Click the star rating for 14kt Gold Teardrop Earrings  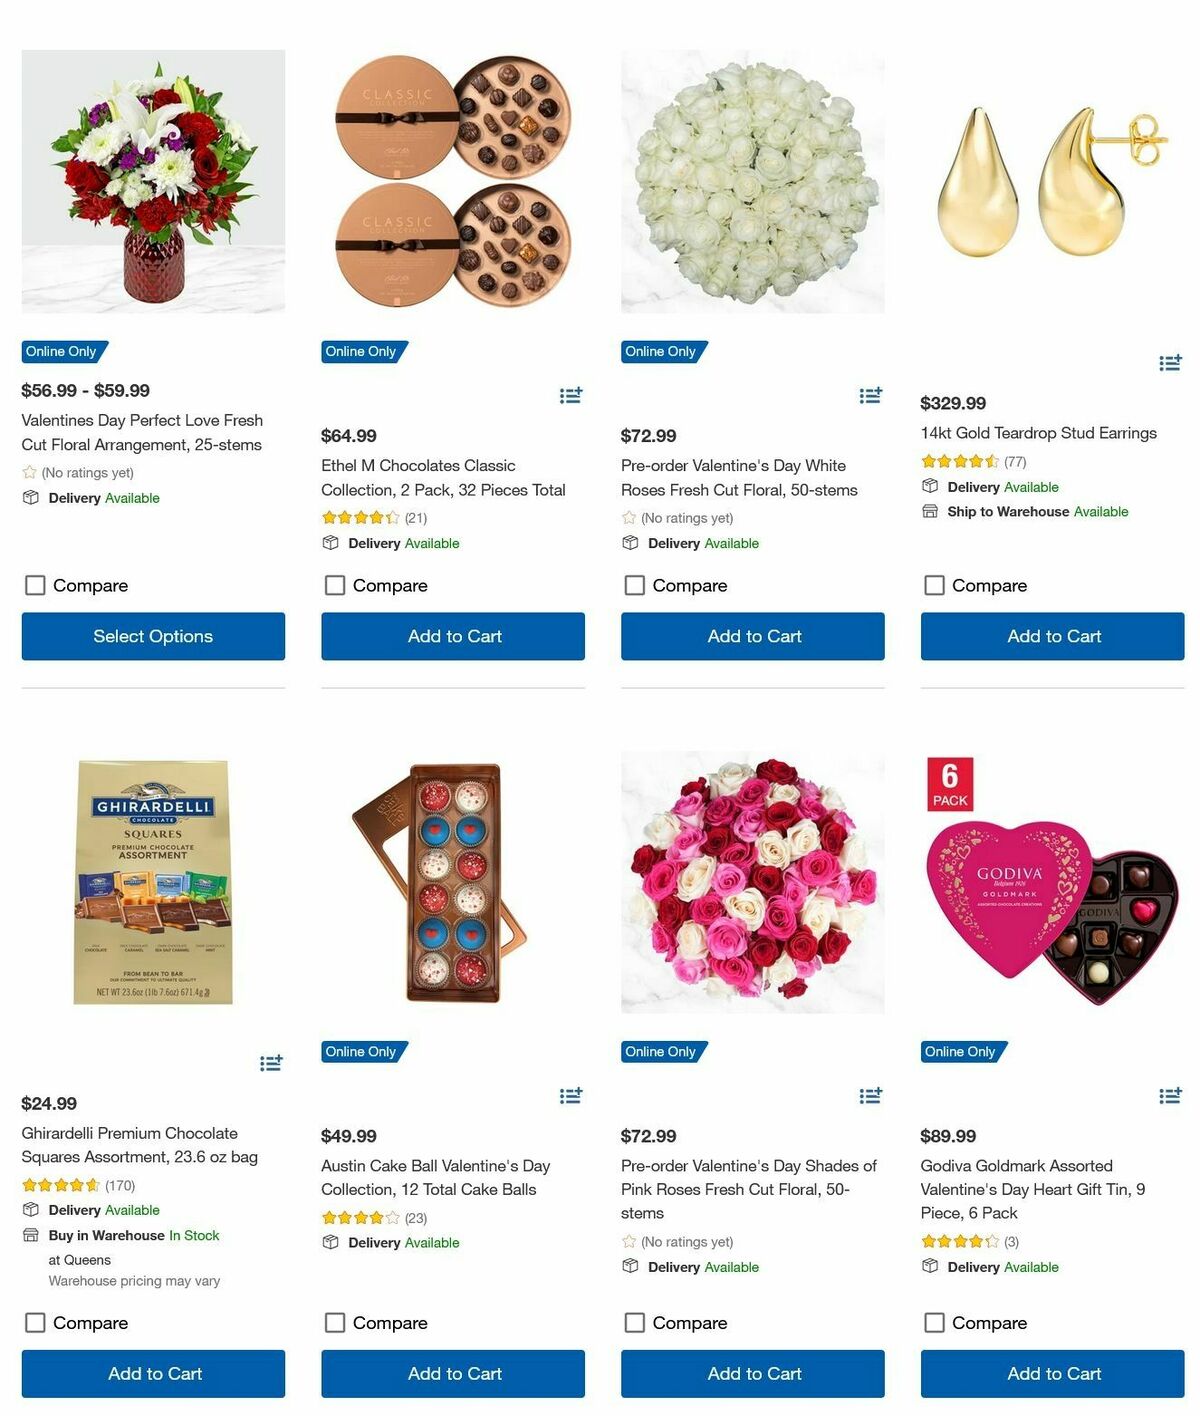(x=960, y=461)
